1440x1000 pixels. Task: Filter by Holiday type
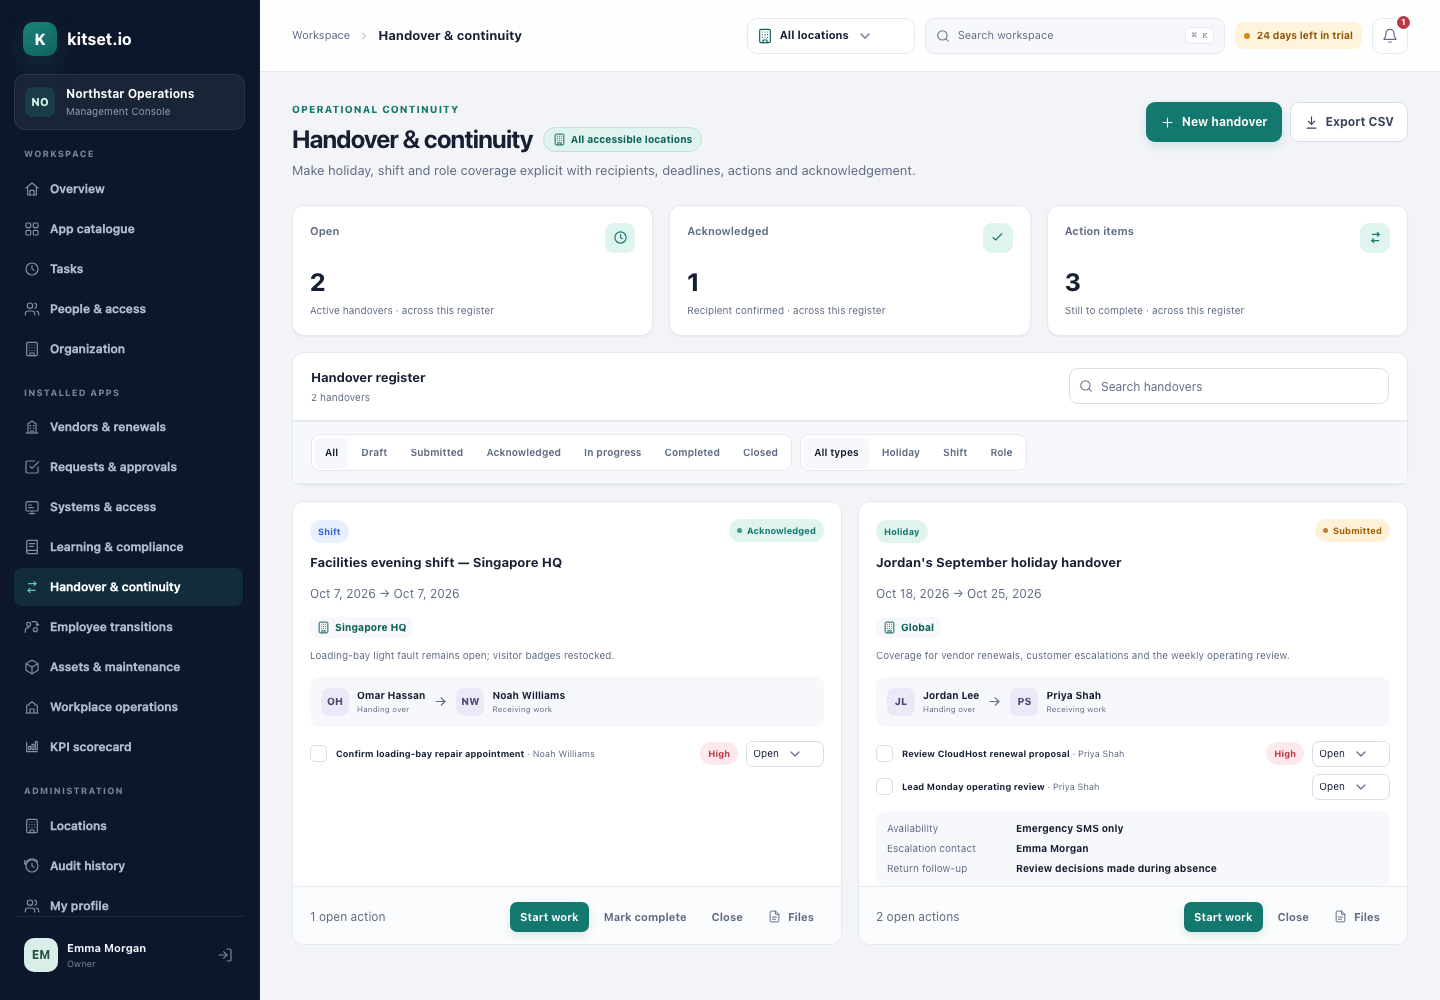pyautogui.click(x=901, y=453)
